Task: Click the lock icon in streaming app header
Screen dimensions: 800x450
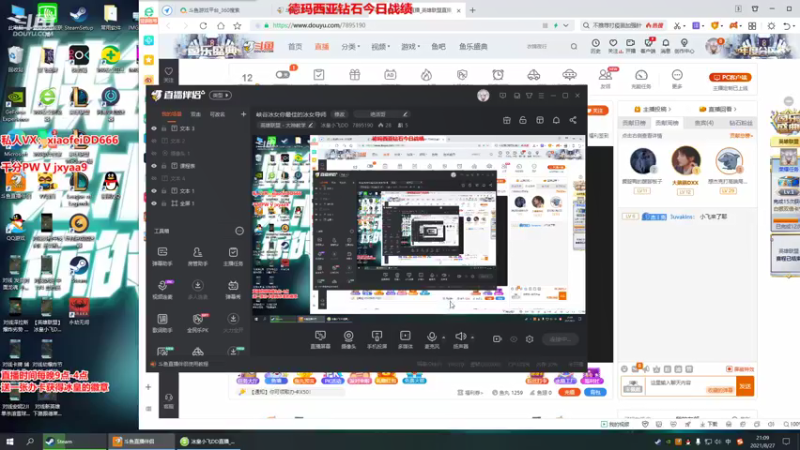Action: coord(523,120)
